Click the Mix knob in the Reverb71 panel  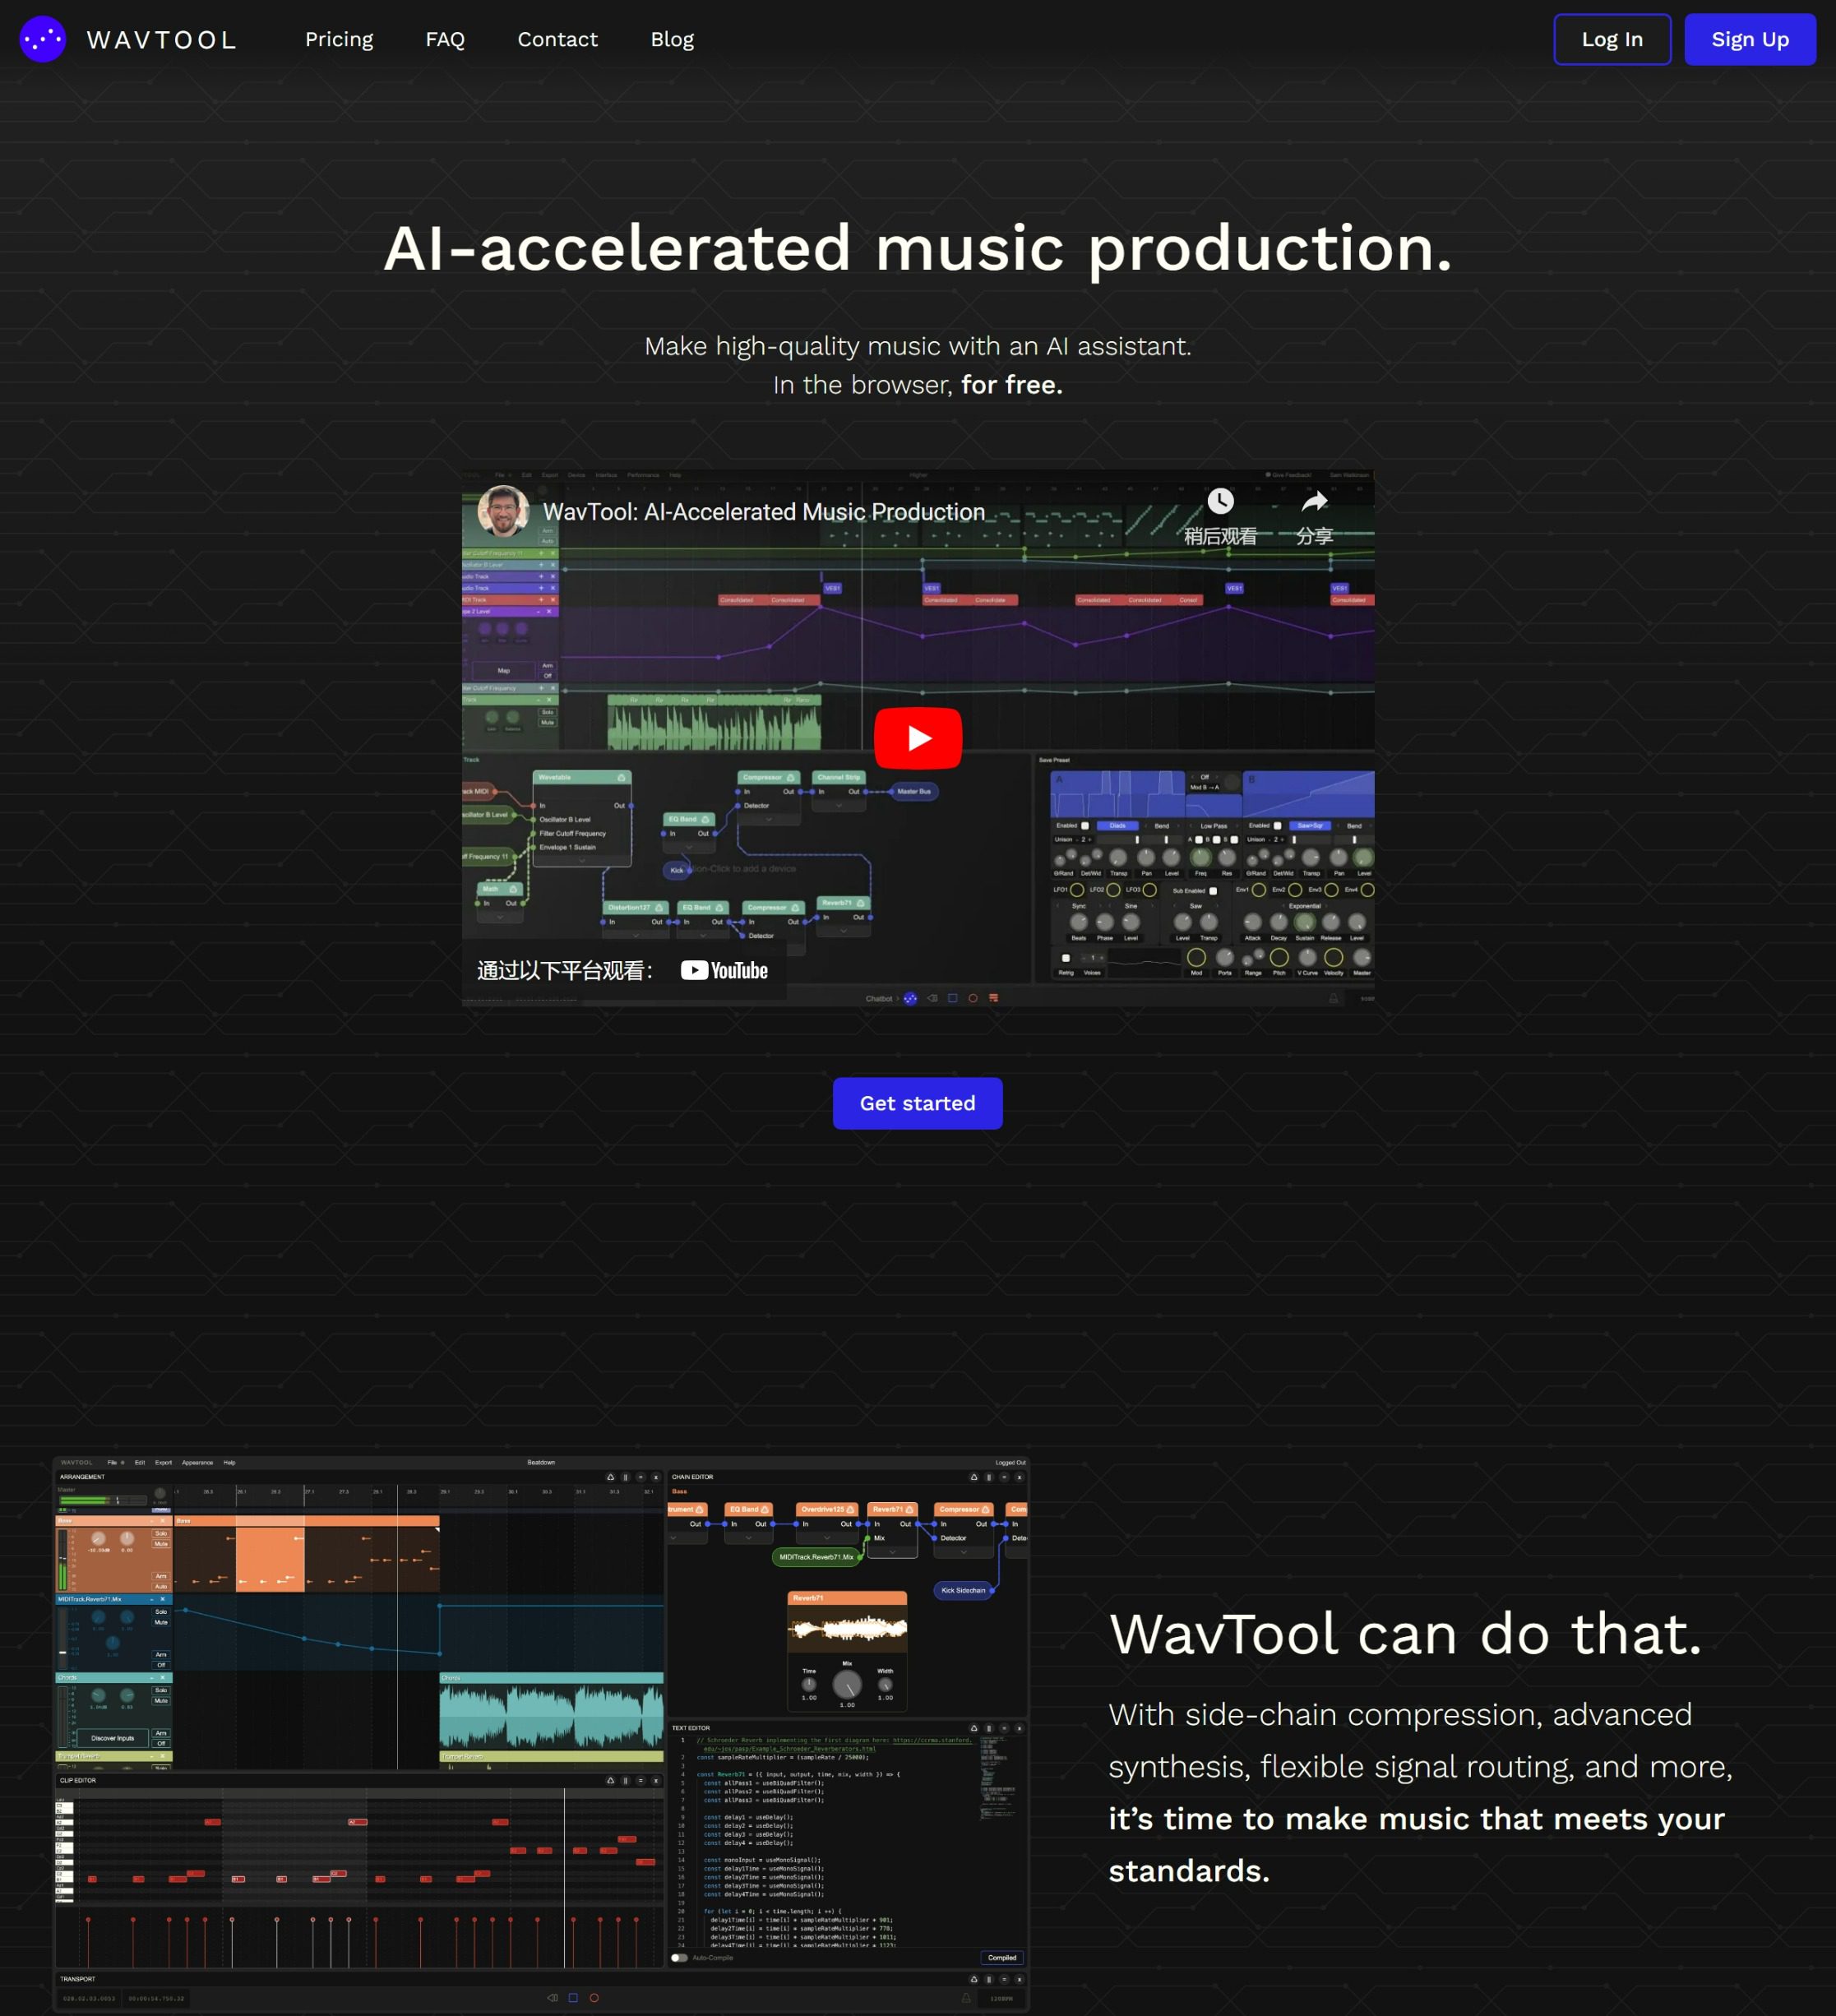(x=847, y=1685)
